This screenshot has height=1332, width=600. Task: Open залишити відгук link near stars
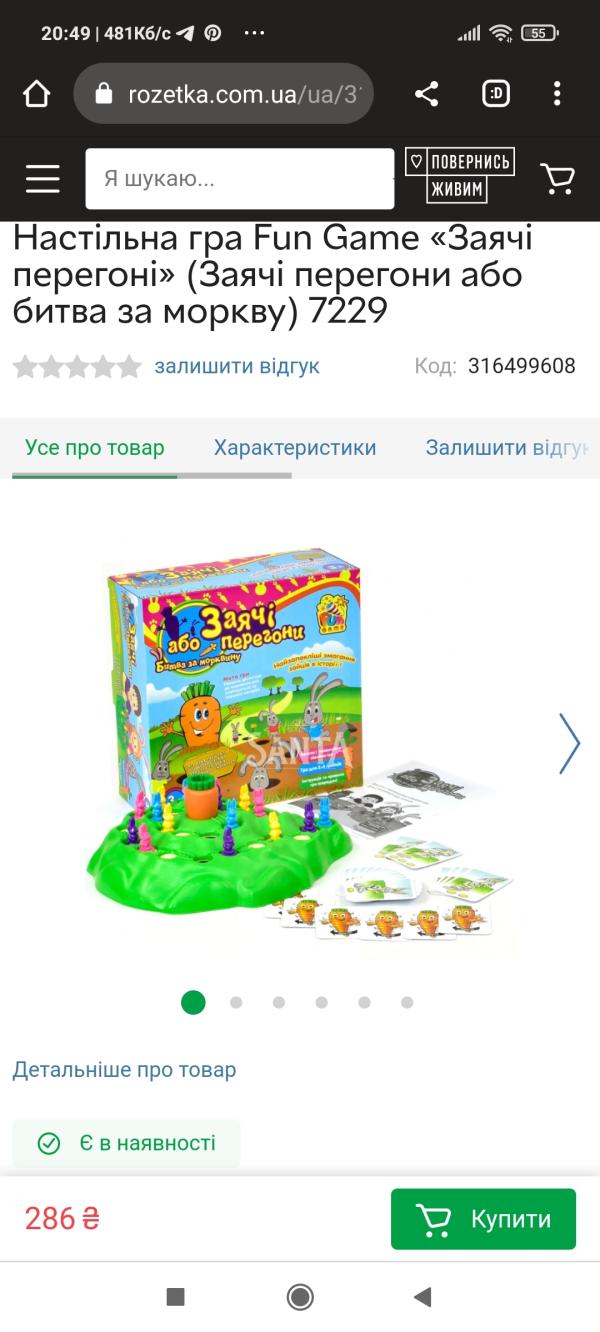click(x=237, y=366)
